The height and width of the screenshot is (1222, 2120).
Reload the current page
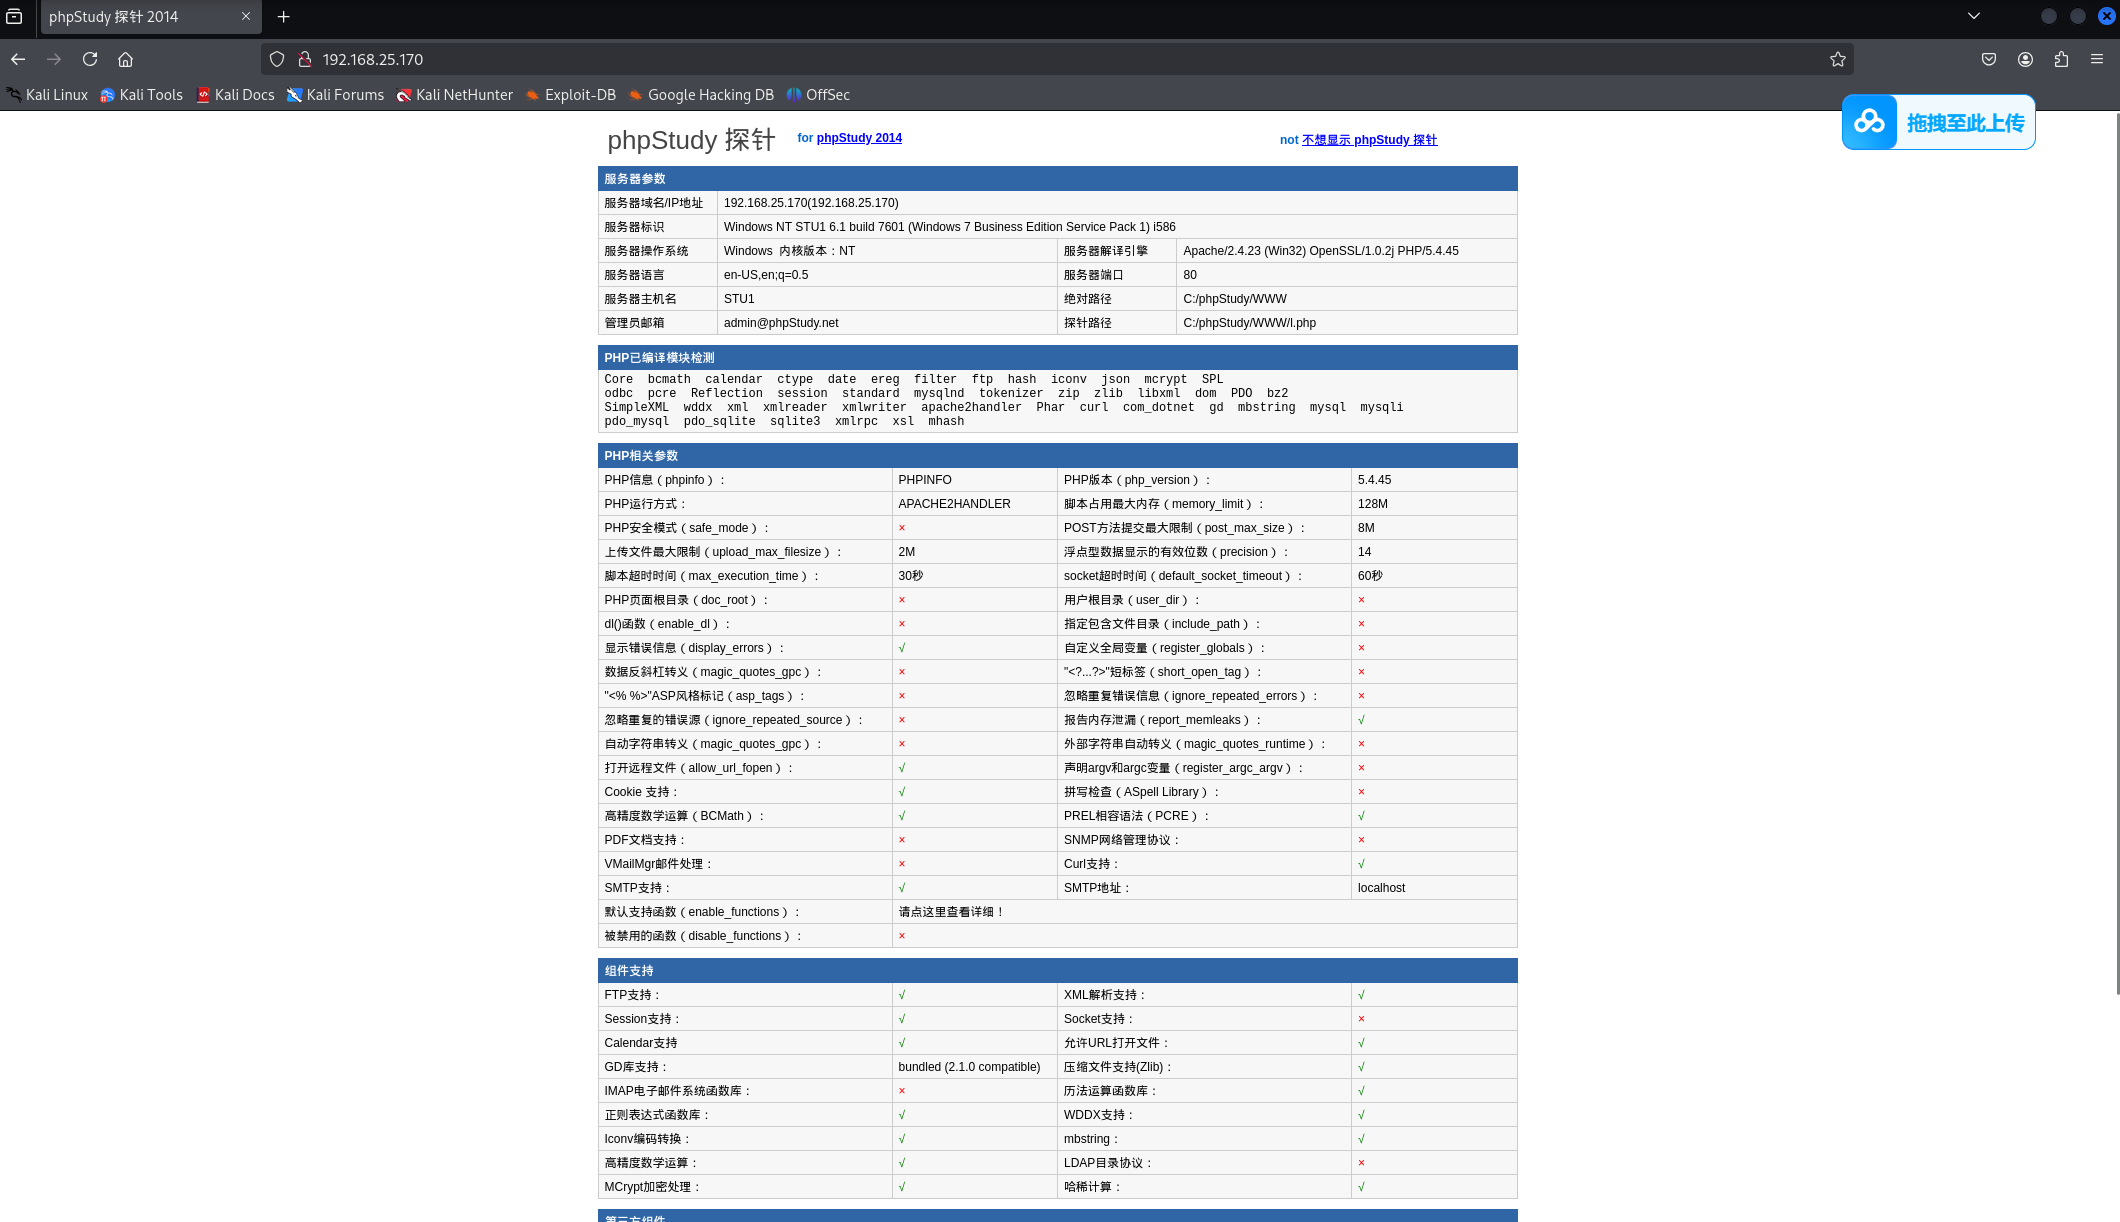coord(90,59)
